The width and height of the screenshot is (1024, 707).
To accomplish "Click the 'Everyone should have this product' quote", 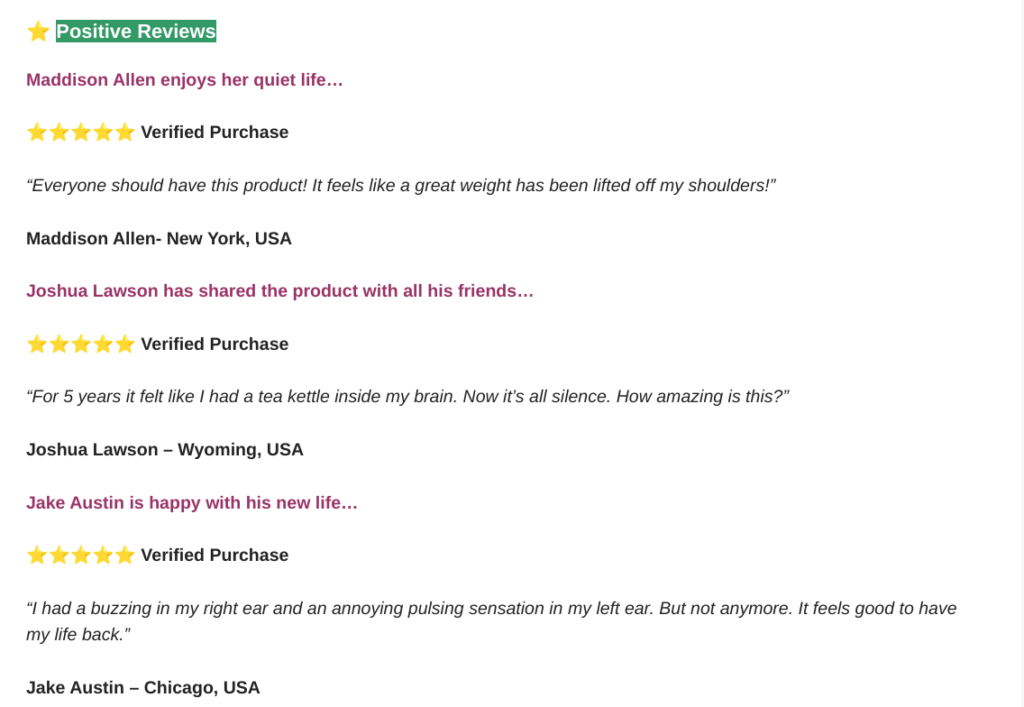I will point(401,185).
